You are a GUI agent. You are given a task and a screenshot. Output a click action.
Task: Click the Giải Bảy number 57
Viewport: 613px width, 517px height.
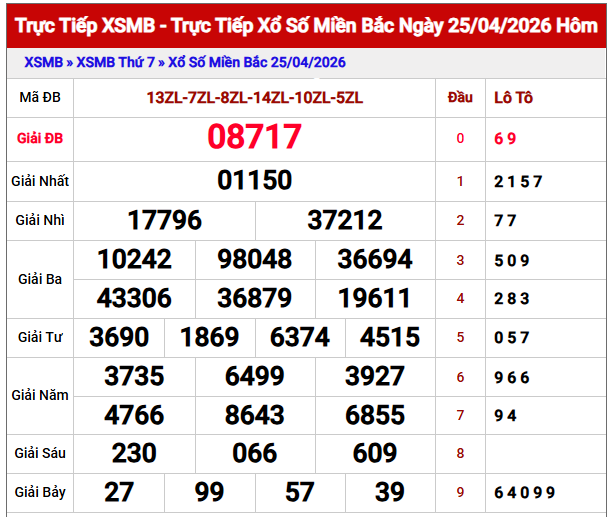tap(300, 492)
